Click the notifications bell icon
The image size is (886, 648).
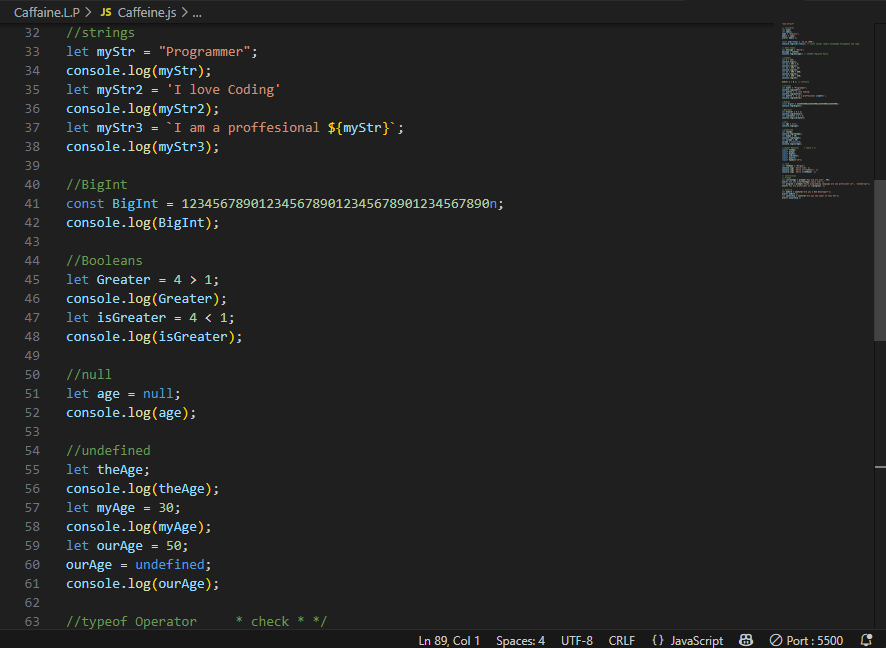pos(867,640)
